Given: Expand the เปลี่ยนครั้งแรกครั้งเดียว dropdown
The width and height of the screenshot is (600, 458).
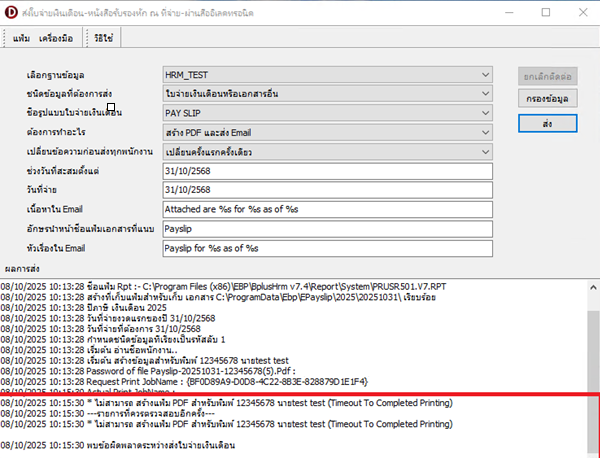Looking at the screenshot, I should 485,151.
